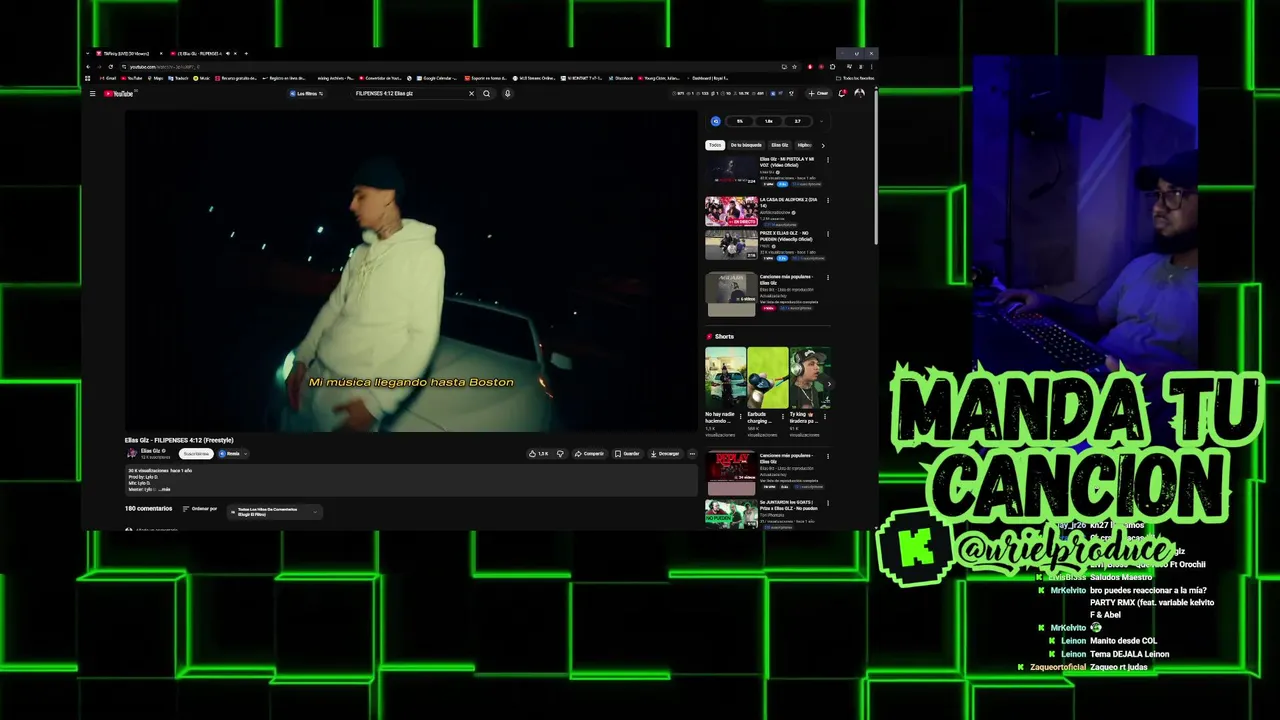Click the 5% chip in extension bar

tap(740, 121)
